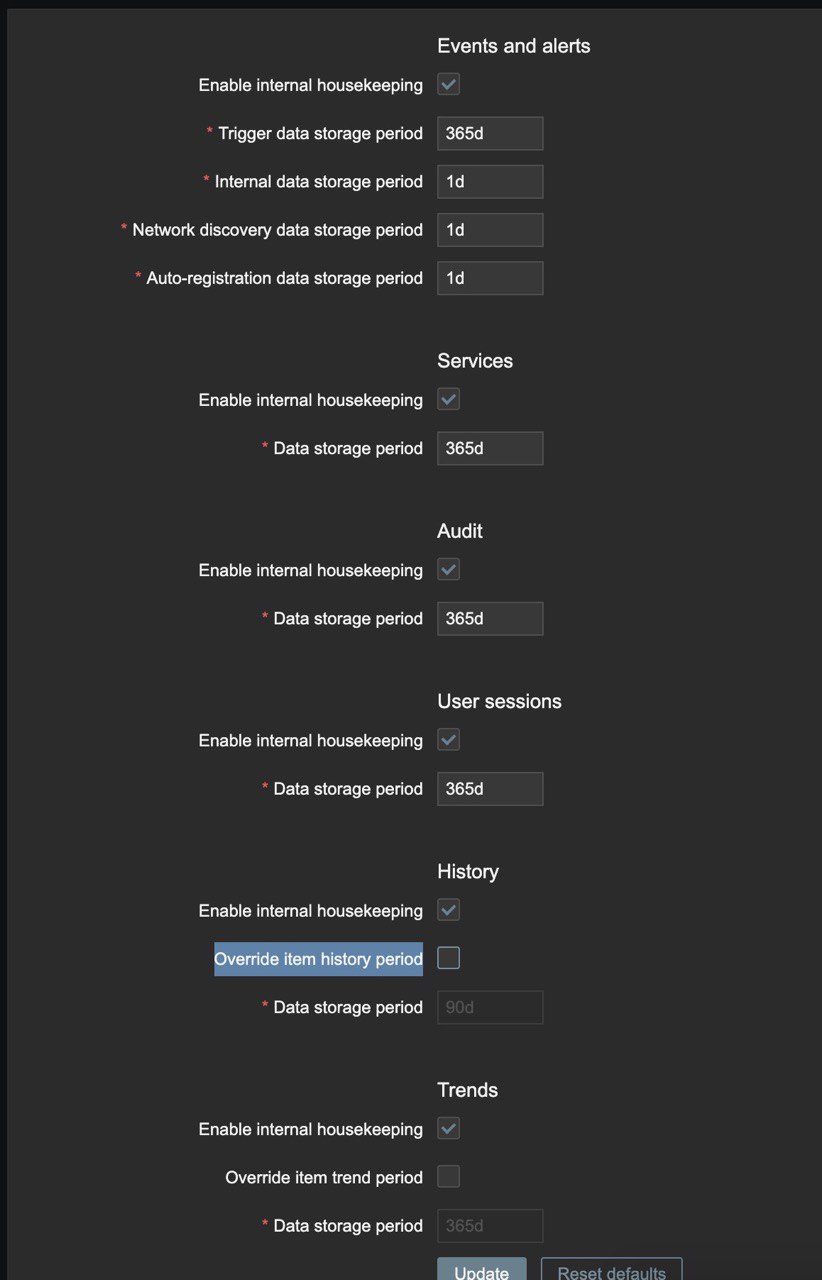Viewport: 822px width, 1280px height.
Task: Click the User sessions section heading
Action: click(x=499, y=701)
